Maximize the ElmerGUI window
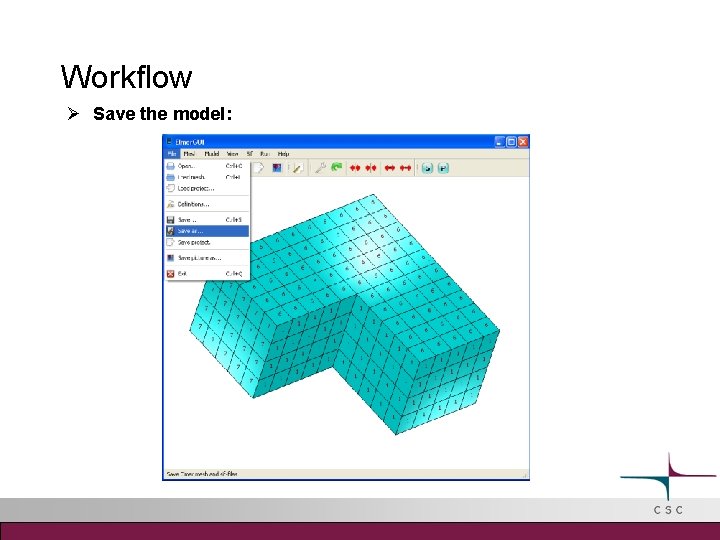 click(511, 142)
